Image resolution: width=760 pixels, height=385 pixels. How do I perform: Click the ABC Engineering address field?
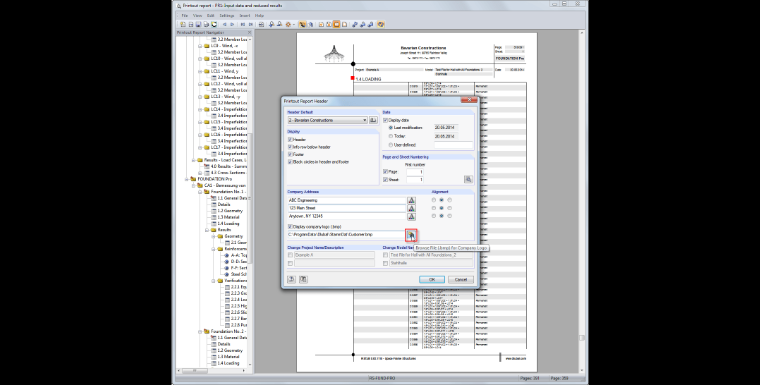347,200
